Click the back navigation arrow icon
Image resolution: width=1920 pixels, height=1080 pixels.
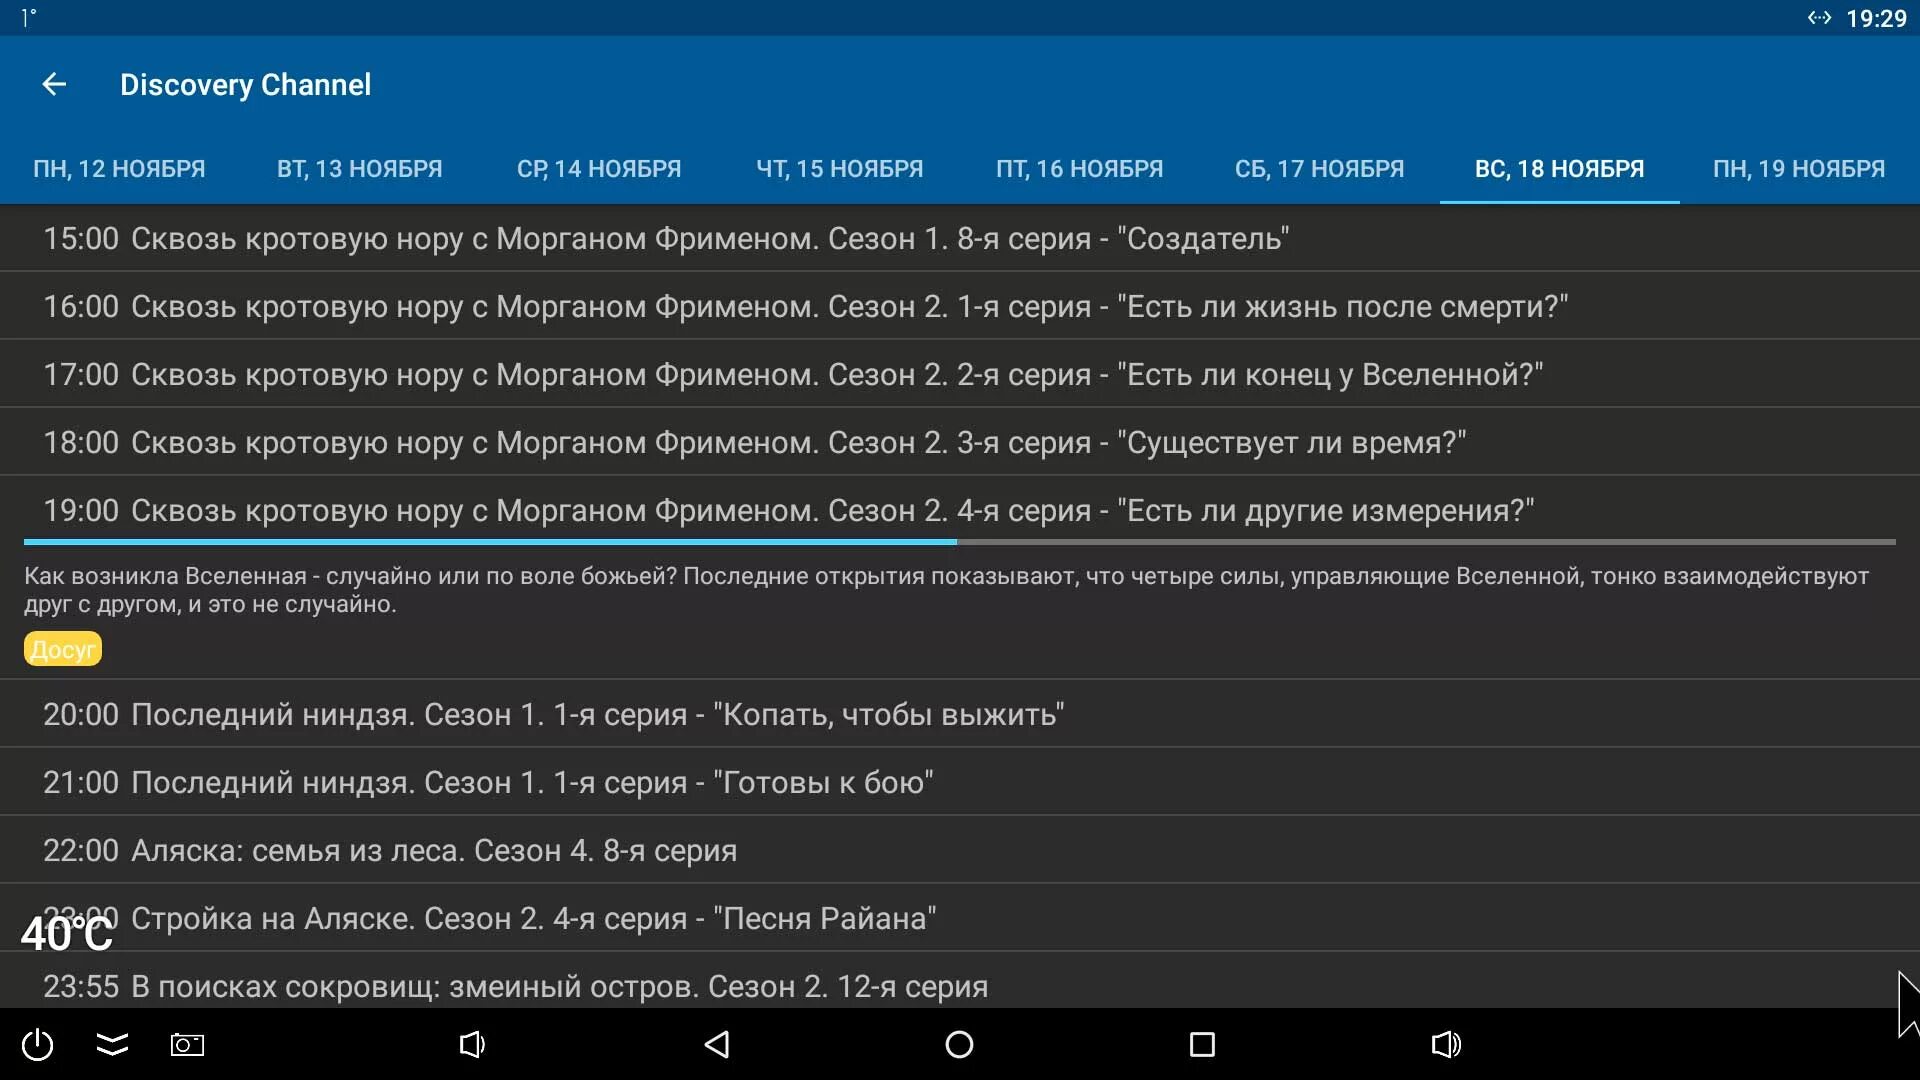[x=53, y=84]
